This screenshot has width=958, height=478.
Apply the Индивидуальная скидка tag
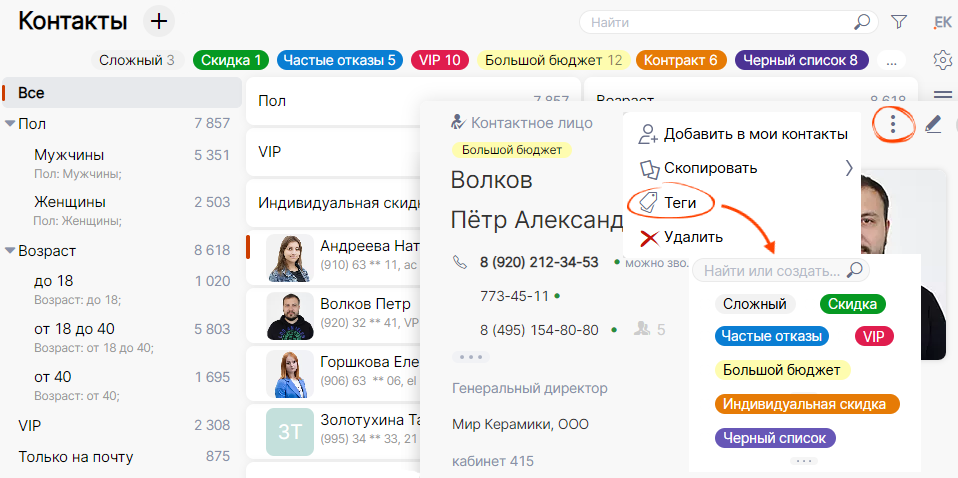(807, 404)
